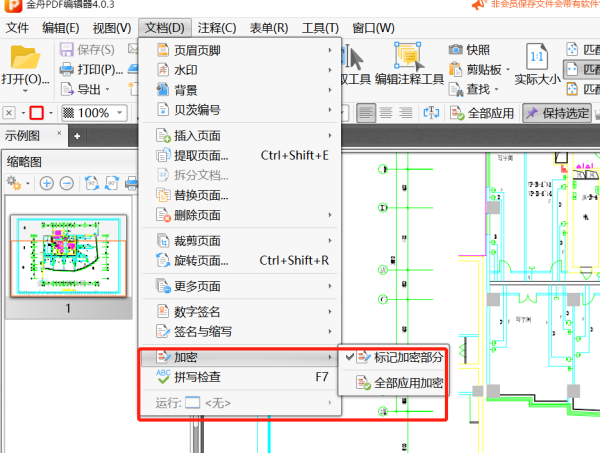The width and height of the screenshot is (600, 453).
Task: Click the red outline color swatch
Action: click(x=36, y=113)
